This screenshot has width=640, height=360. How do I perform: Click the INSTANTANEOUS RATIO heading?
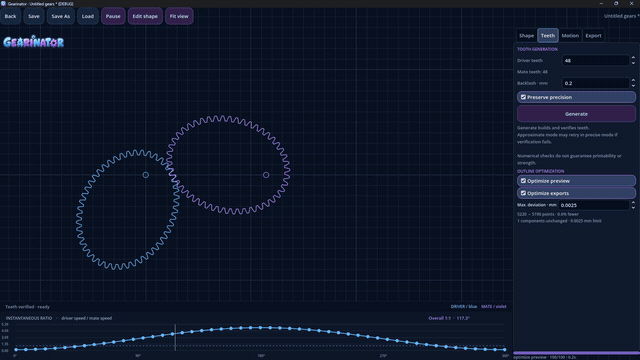(29, 318)
